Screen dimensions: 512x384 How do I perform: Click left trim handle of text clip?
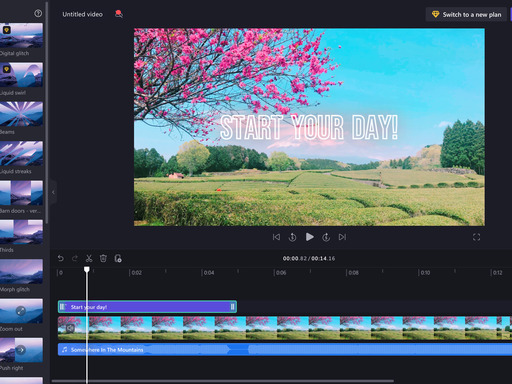62,307
